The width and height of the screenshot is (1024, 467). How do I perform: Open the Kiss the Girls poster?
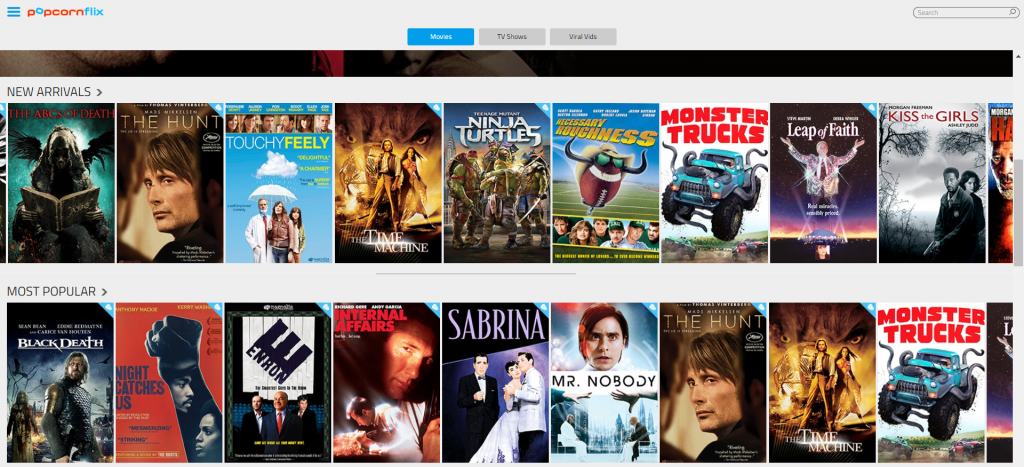click(932, 183)
